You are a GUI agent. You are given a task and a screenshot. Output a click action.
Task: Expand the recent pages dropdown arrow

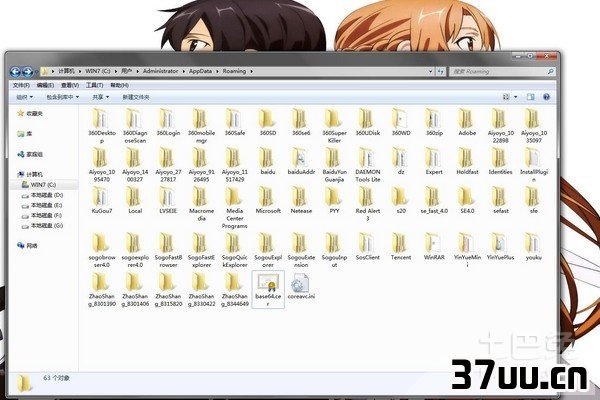point(37,72)
